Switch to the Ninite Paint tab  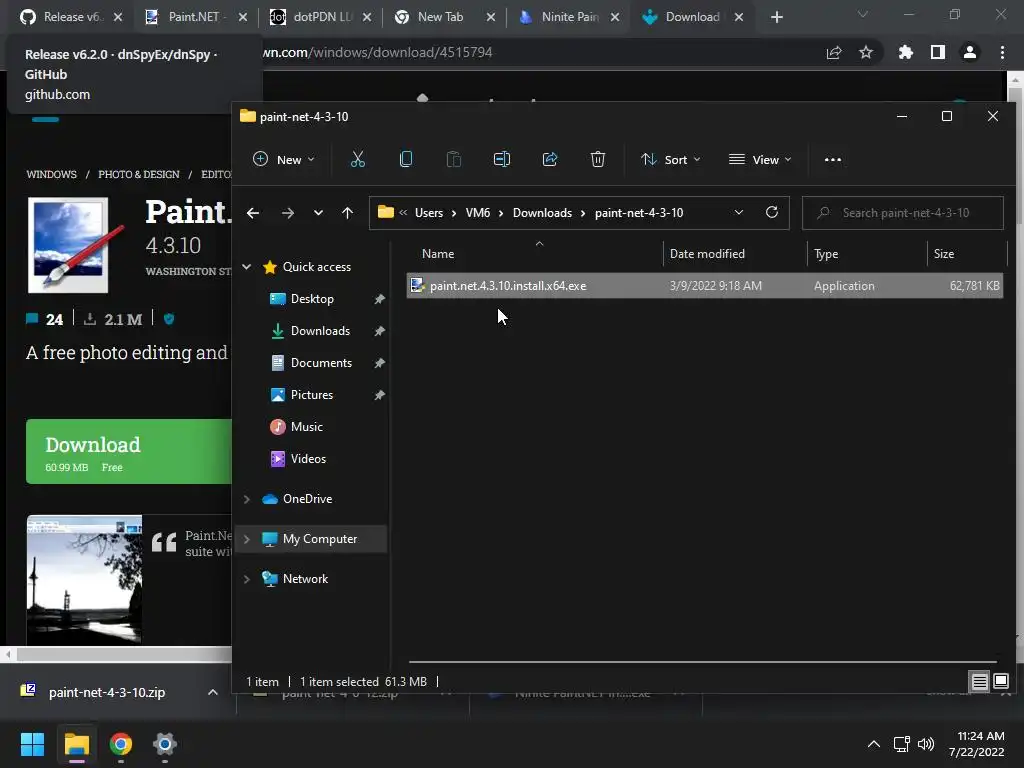tap(568, 17)
